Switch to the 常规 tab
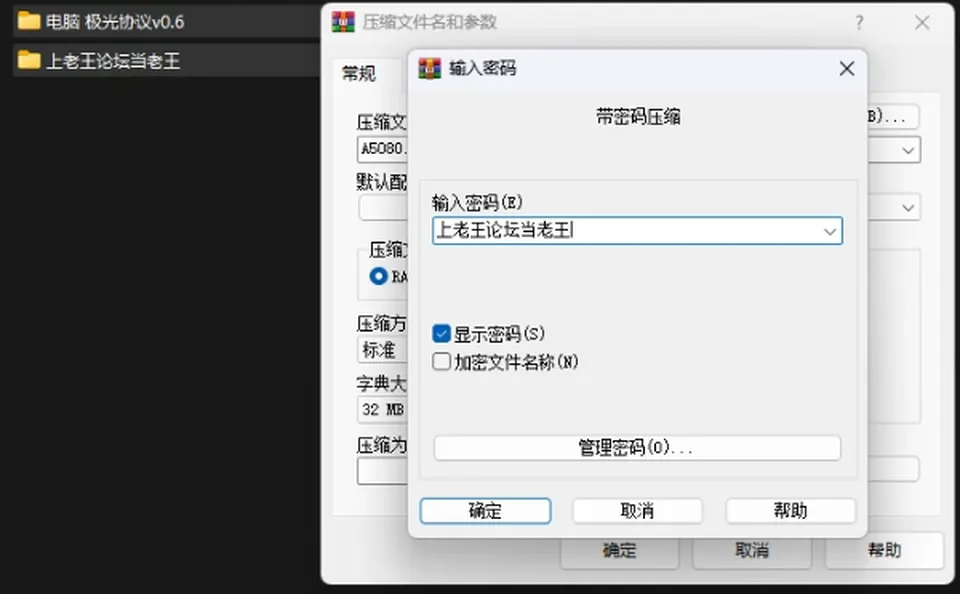The width and height of the screenshot is (960, 594). tap(359, 74)
